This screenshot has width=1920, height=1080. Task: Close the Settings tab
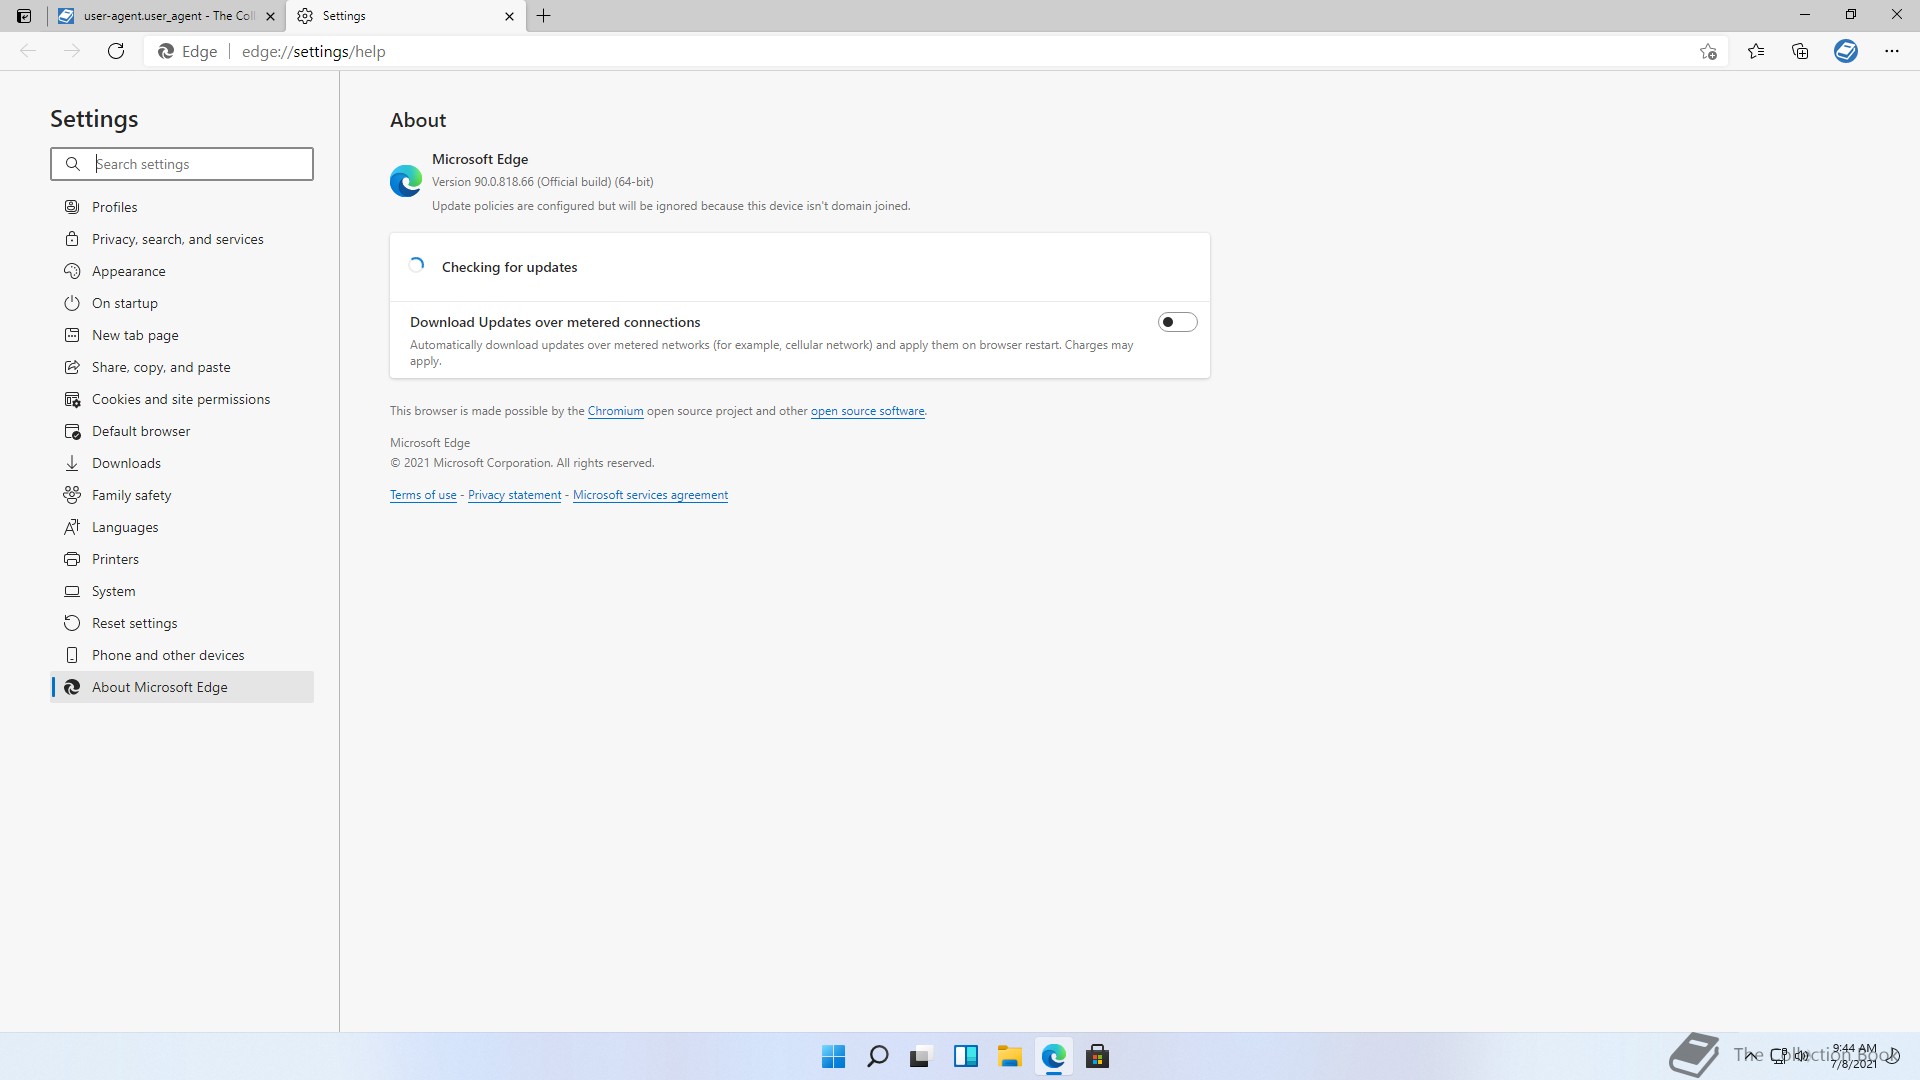(509, 16)
